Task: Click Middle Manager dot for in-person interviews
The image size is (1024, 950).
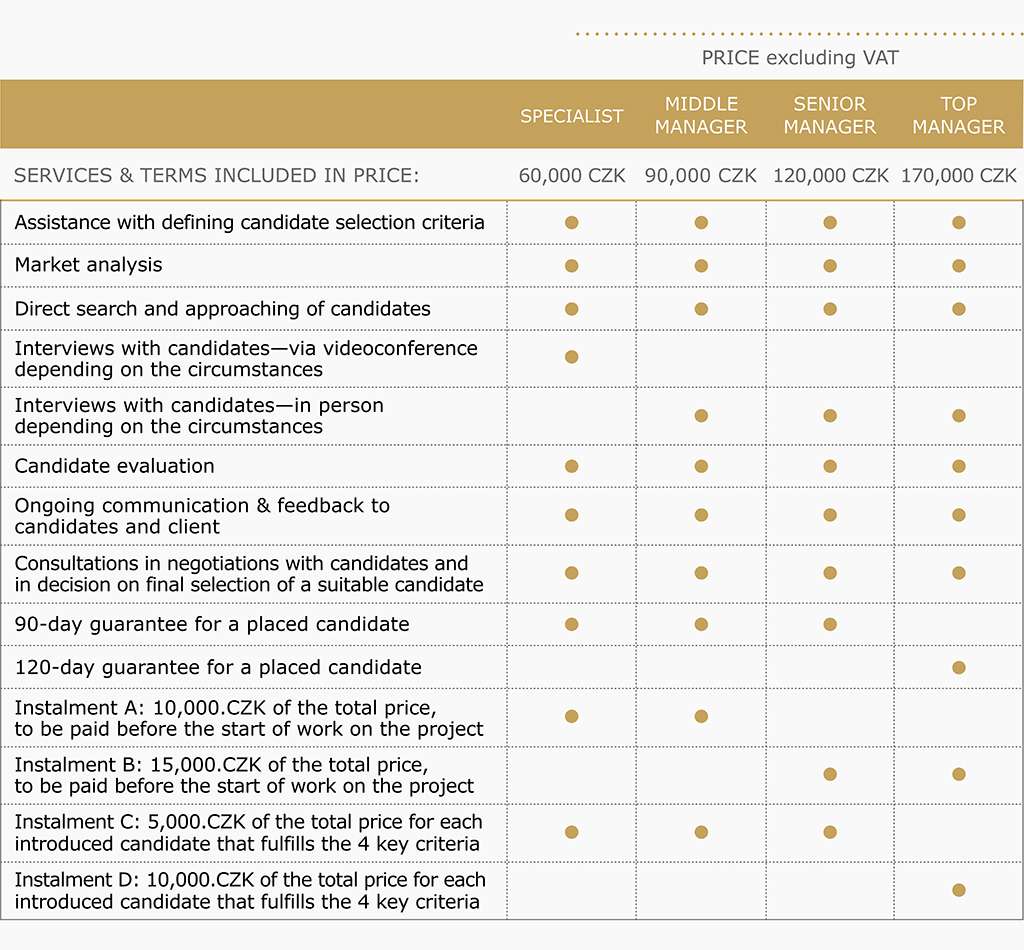Action: pos(701,415)
